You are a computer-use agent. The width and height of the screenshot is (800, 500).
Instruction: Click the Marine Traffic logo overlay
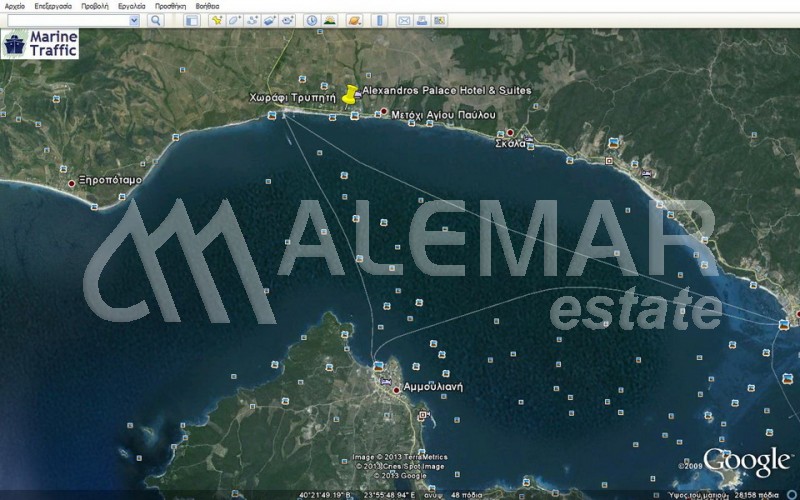40,44
